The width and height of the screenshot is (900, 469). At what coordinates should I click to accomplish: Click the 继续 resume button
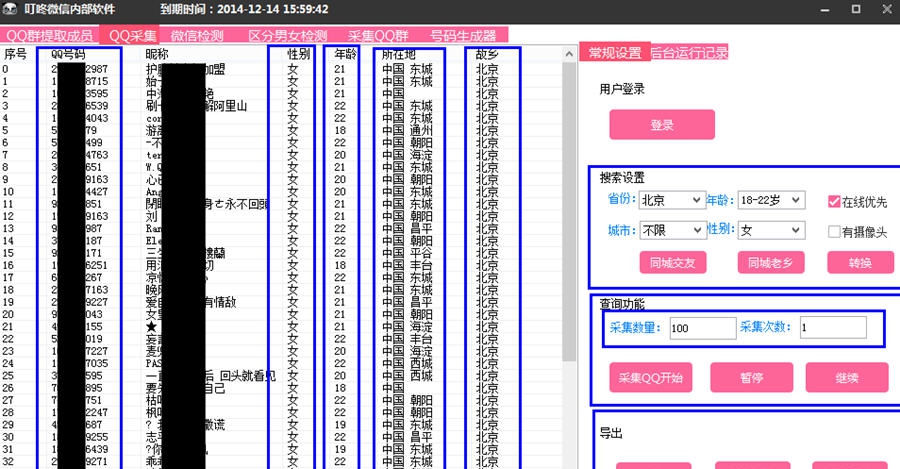(x=847, y=378)
